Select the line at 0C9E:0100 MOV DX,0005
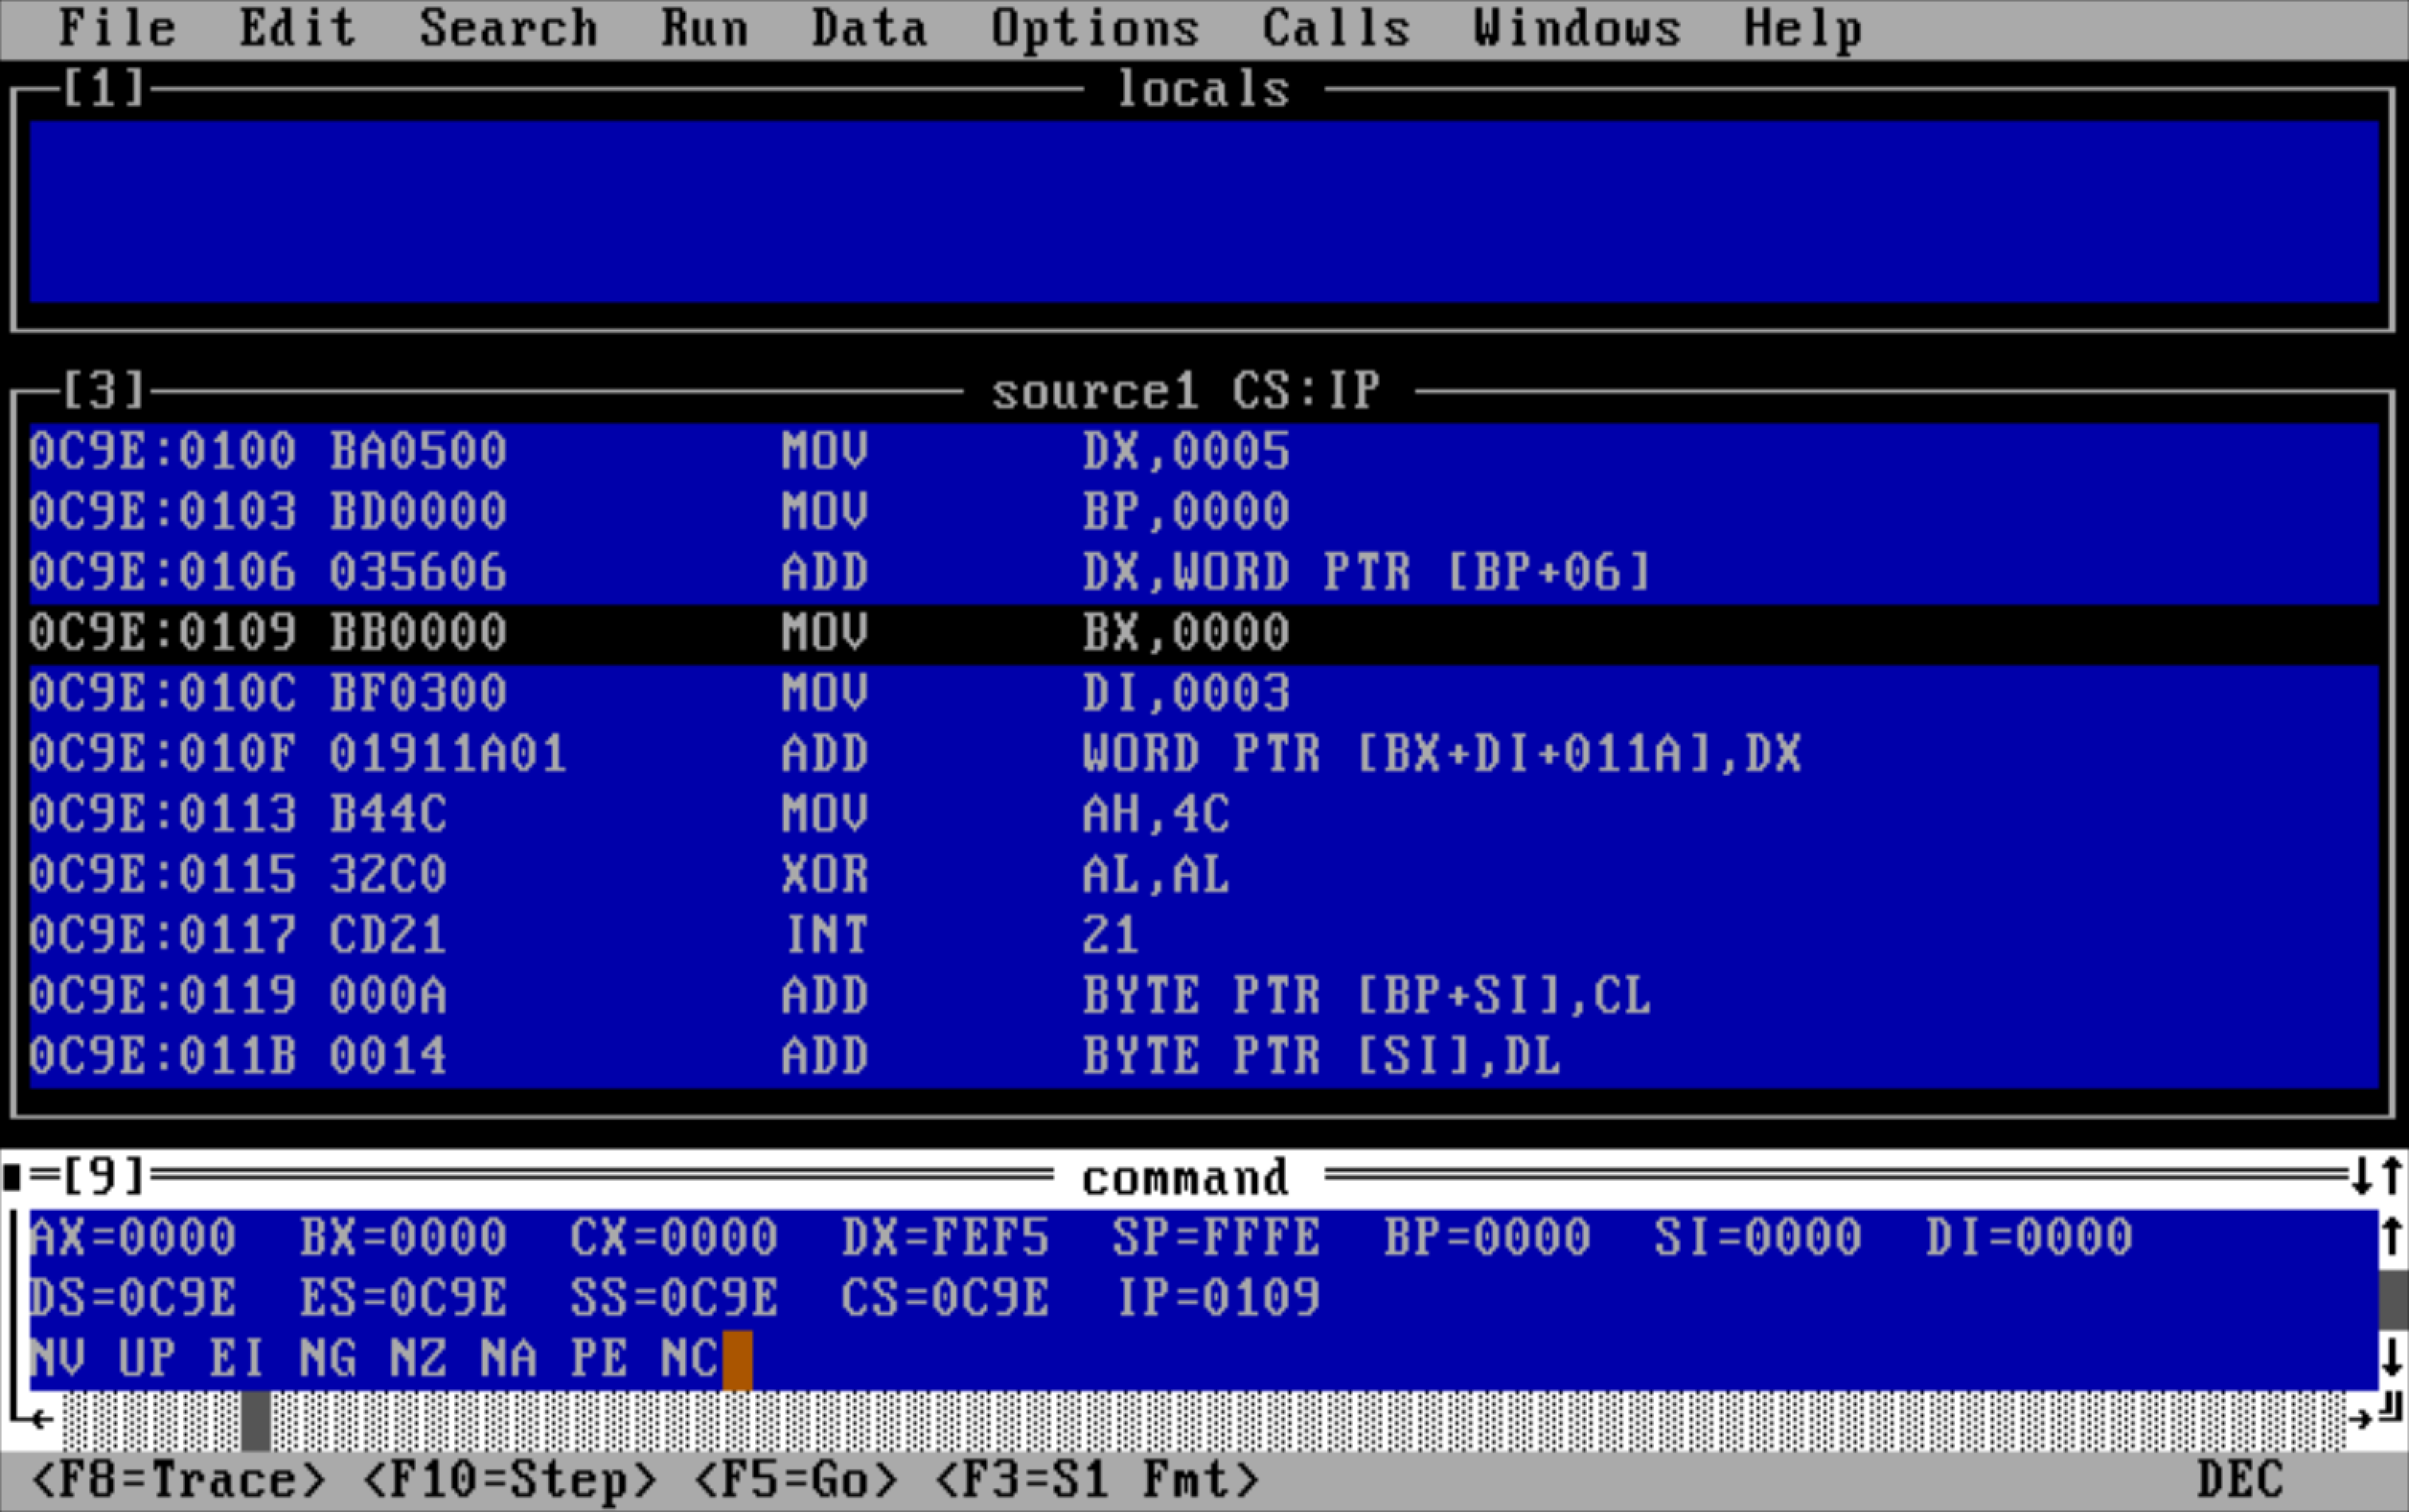Screen dimensions: 2409x1512 (1204, 452)
